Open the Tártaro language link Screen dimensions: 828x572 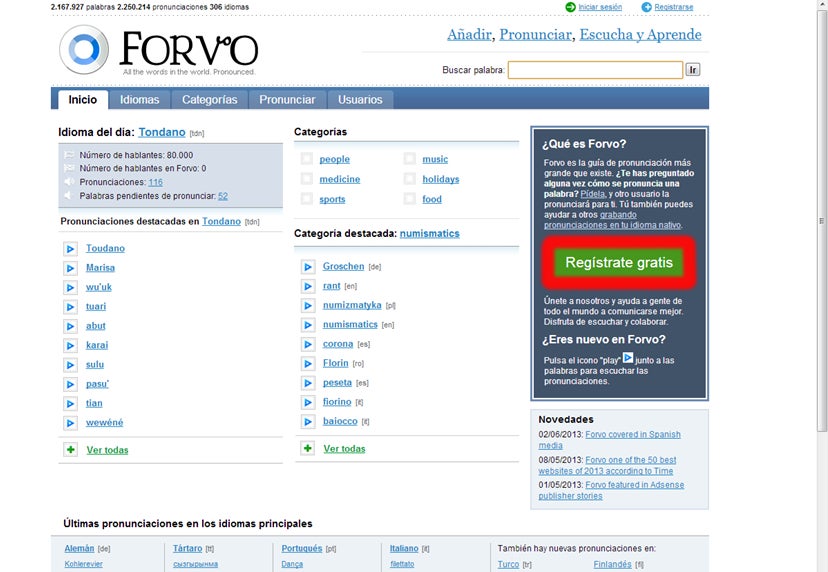pos(187,549)
